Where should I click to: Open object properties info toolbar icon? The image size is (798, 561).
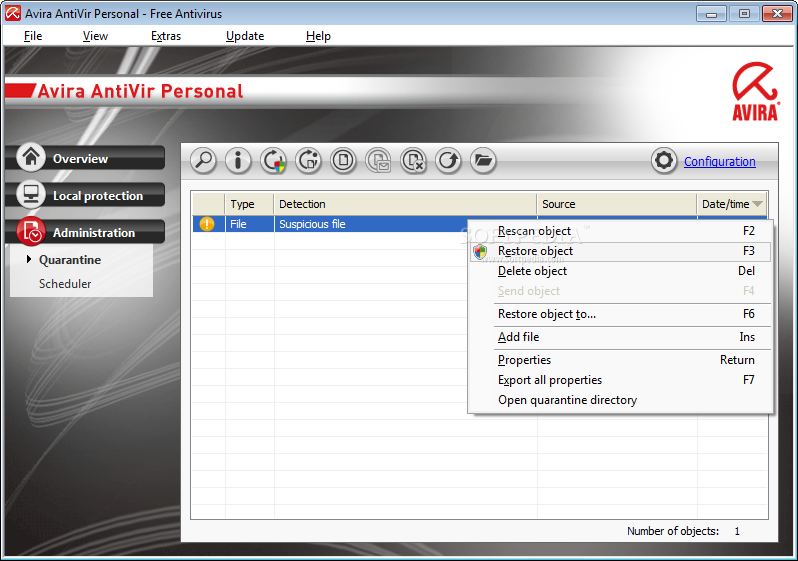(238, 161)
